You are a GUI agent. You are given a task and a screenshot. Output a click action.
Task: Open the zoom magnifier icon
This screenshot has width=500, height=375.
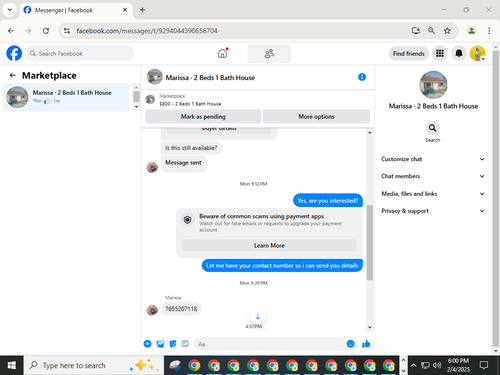pyautogui.click(x=431, y=31)
